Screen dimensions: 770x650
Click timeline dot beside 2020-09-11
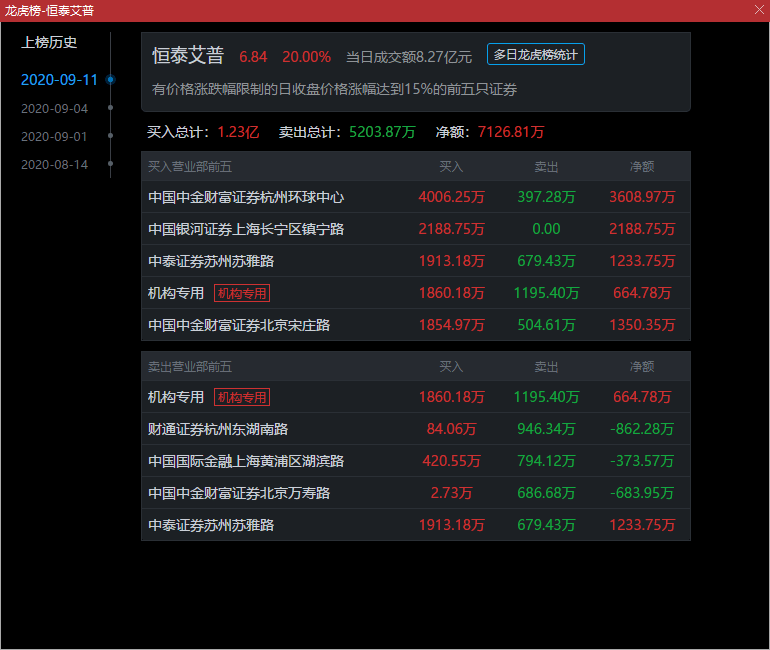point(110,79)
